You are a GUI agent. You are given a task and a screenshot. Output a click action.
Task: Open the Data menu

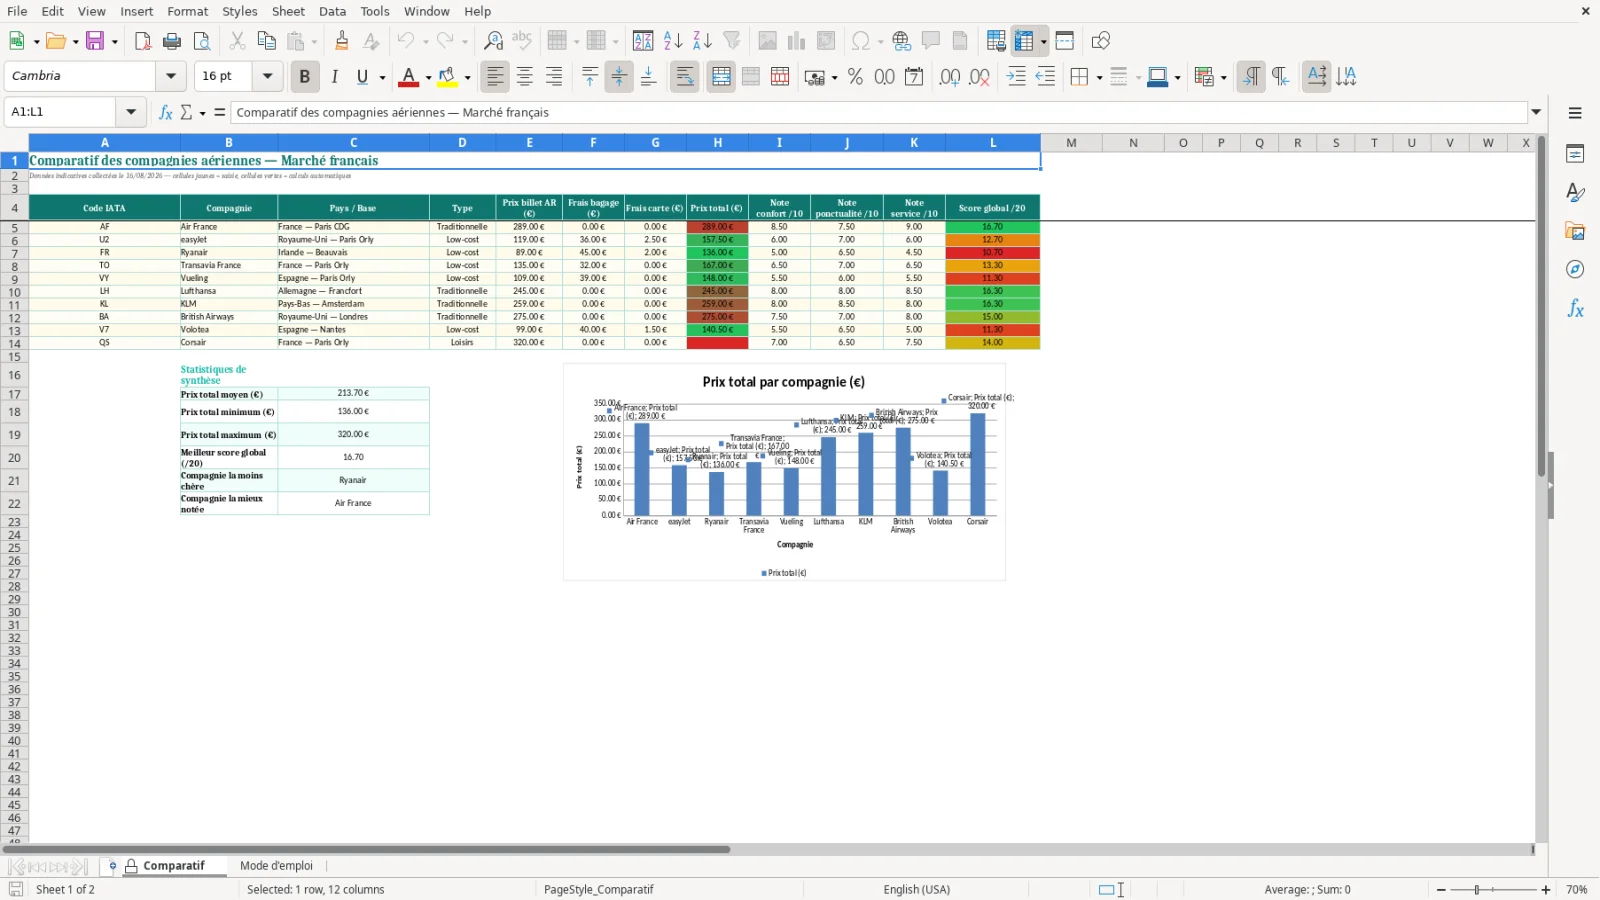(332, 11)
